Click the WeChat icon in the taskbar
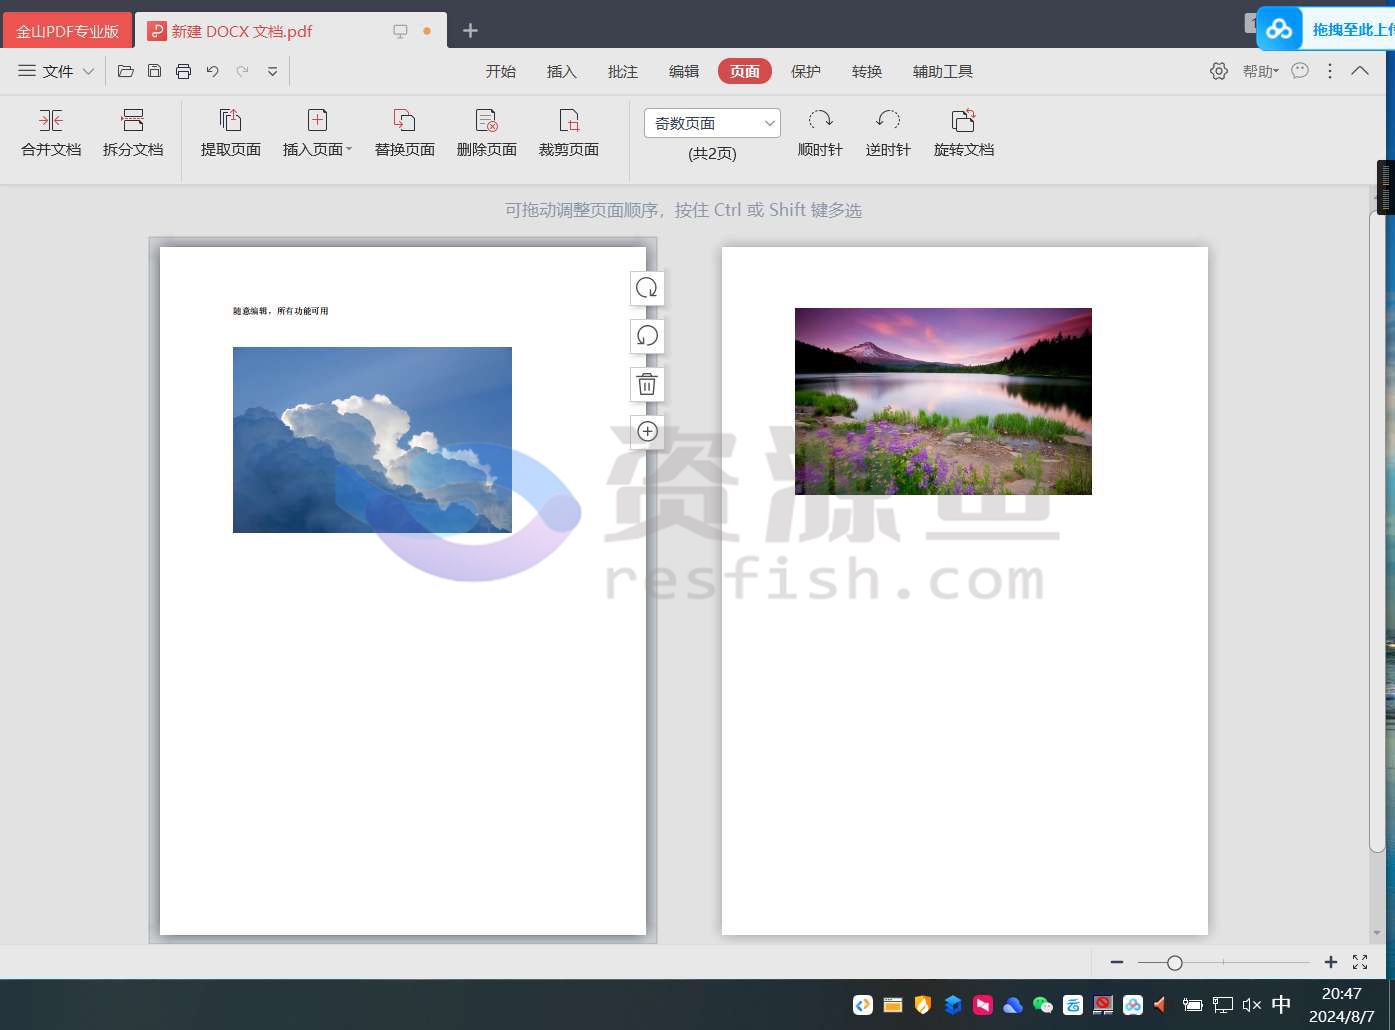The width and height of the screenshot is (1395, 1030). coord(1043,1005)
